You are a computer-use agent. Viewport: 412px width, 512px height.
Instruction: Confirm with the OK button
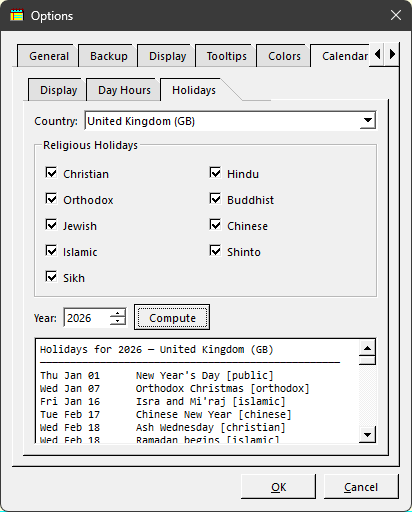pyautogui.click(x=278, y=487)
